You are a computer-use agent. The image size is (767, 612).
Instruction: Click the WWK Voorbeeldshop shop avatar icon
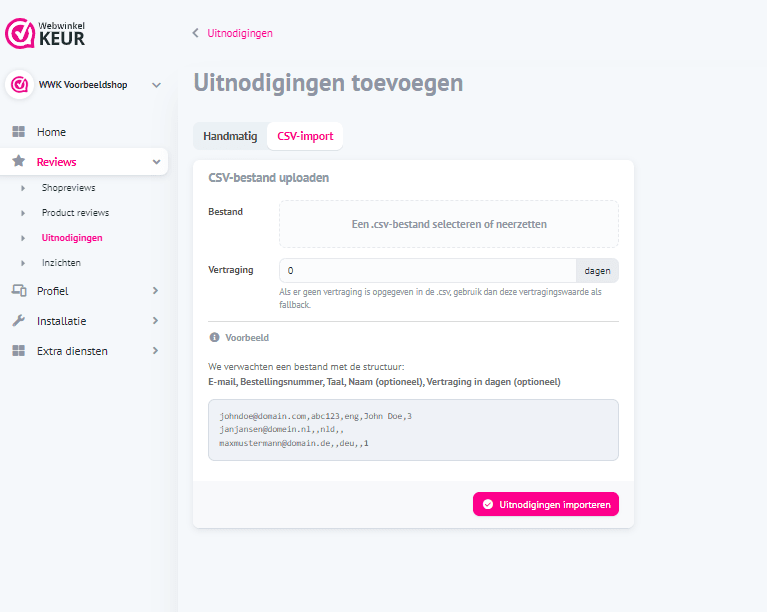pos(18,85)
